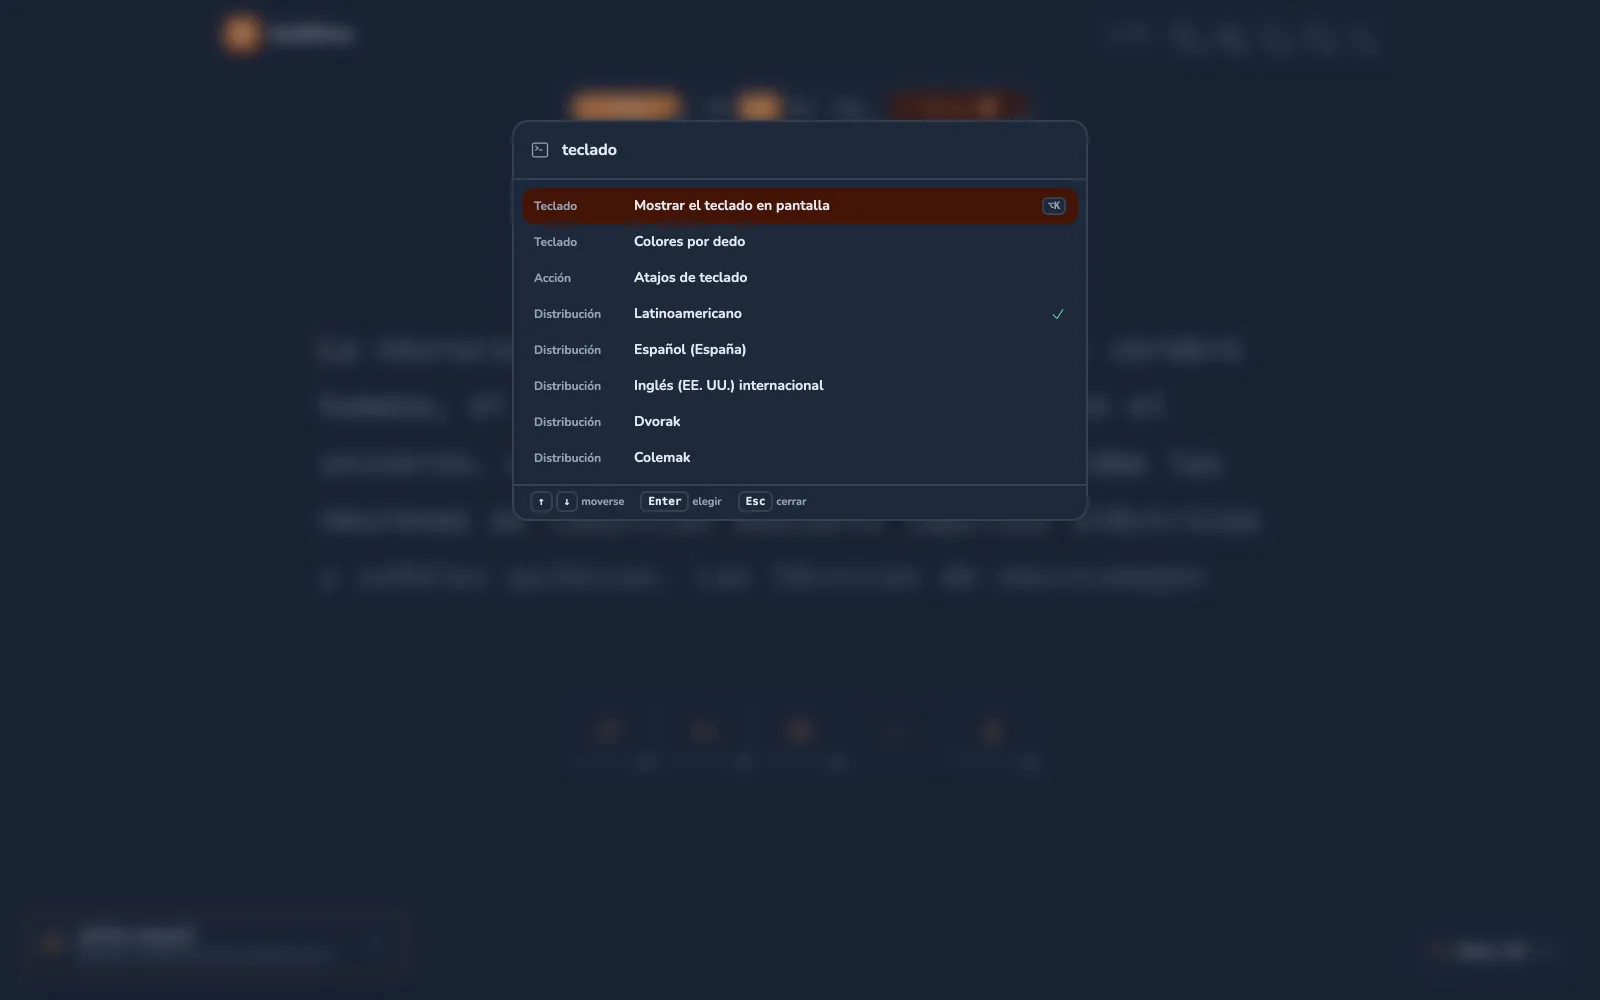Switch layout to Español (España)
Image resolution: width=1600 pixels, height=1000 pixels.
coord(800,350)
